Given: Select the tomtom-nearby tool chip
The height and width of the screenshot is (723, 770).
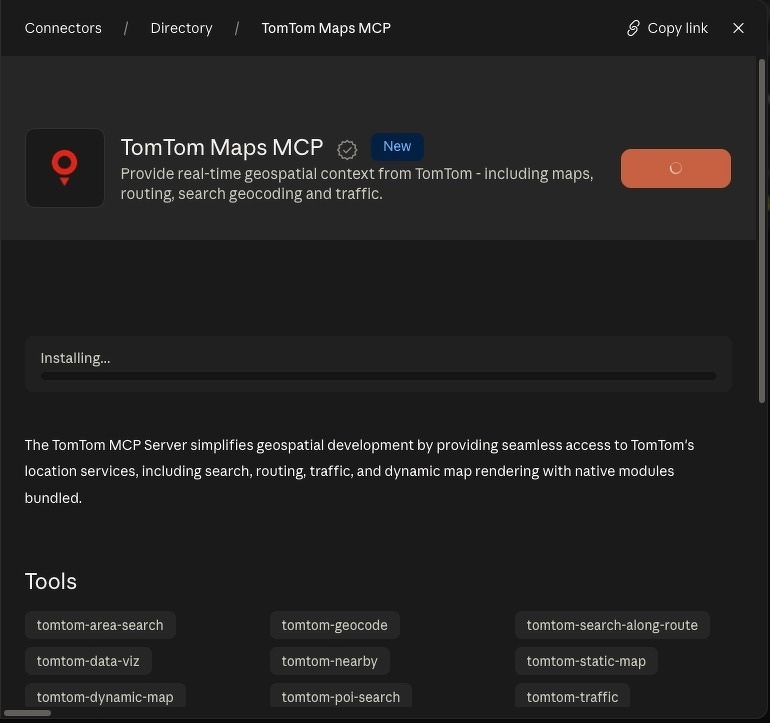Looking at the screenshot, I should click(330, 661).
